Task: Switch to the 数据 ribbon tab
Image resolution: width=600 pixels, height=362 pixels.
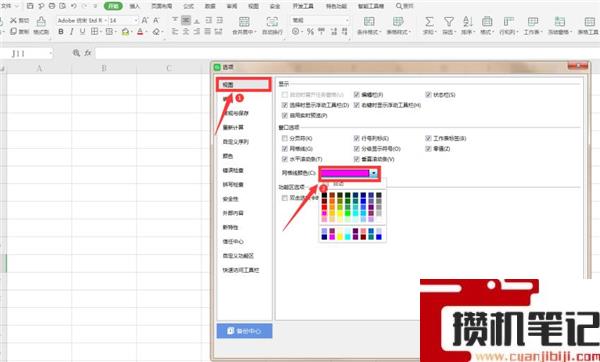Action: [210, 6]
